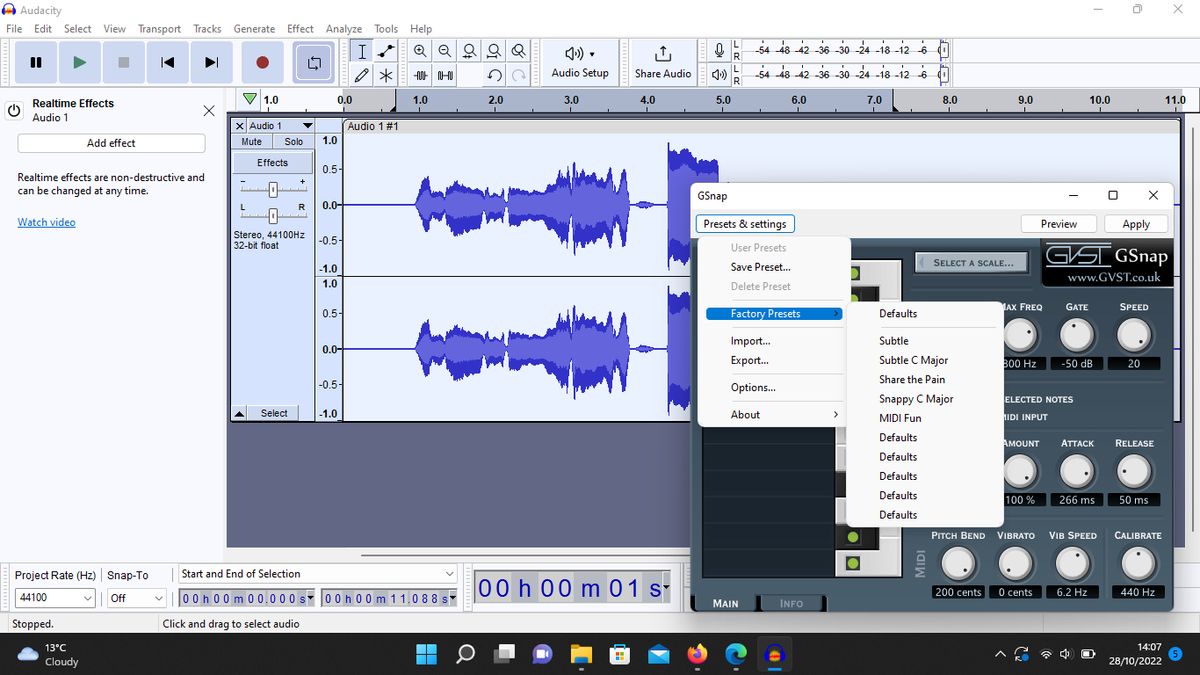The height and width of the screenshot is (675, 1200).
Task: Open the Snap-To dropdown
Action: [x=136, y=597]
